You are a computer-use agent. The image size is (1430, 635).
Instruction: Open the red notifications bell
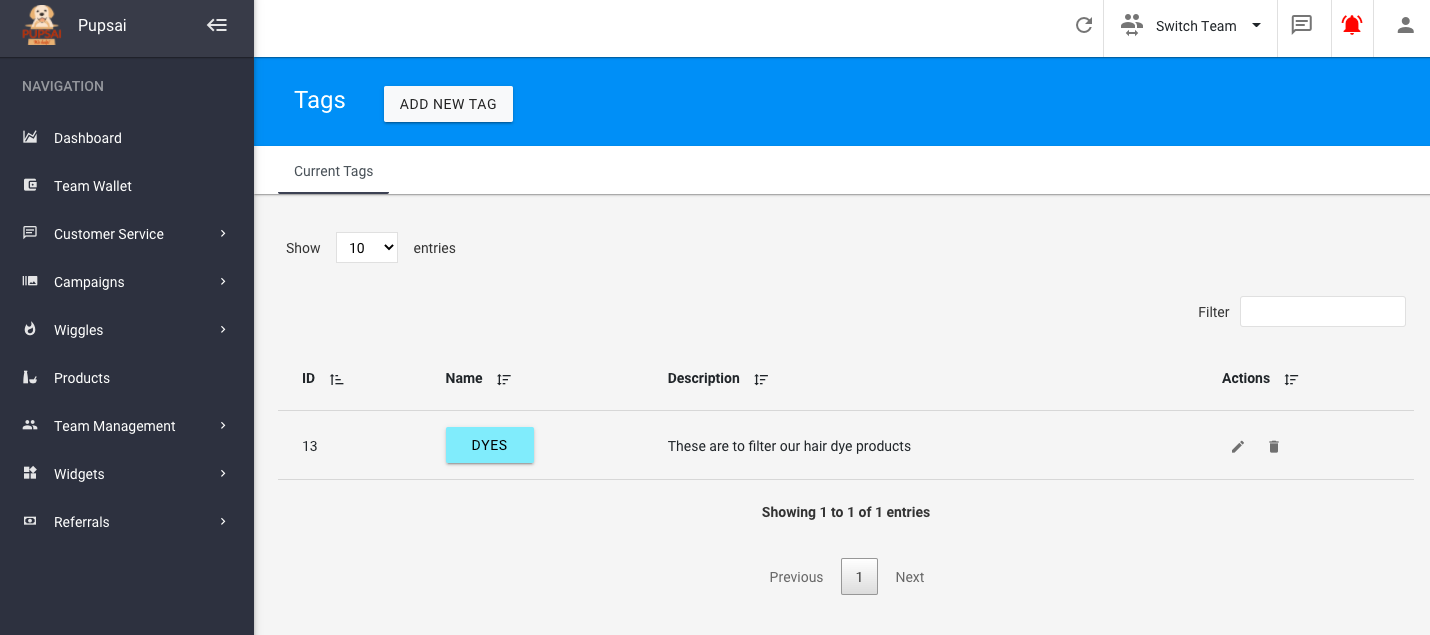[1352, 26]
